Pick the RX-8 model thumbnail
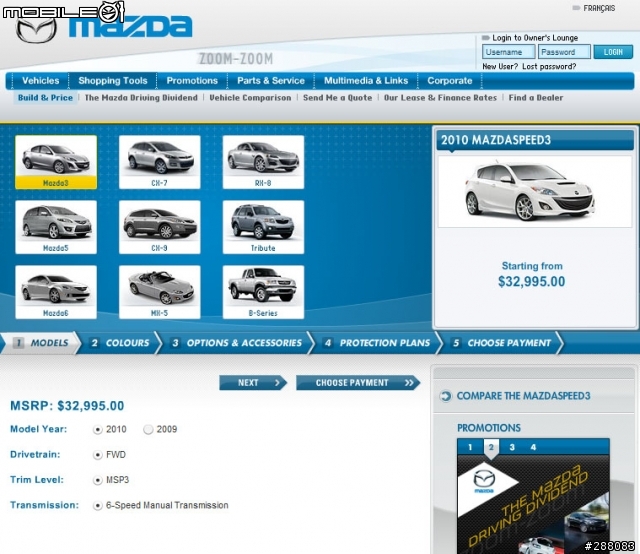The height and width of the screenshot is (554, 640). coord(263,162)
